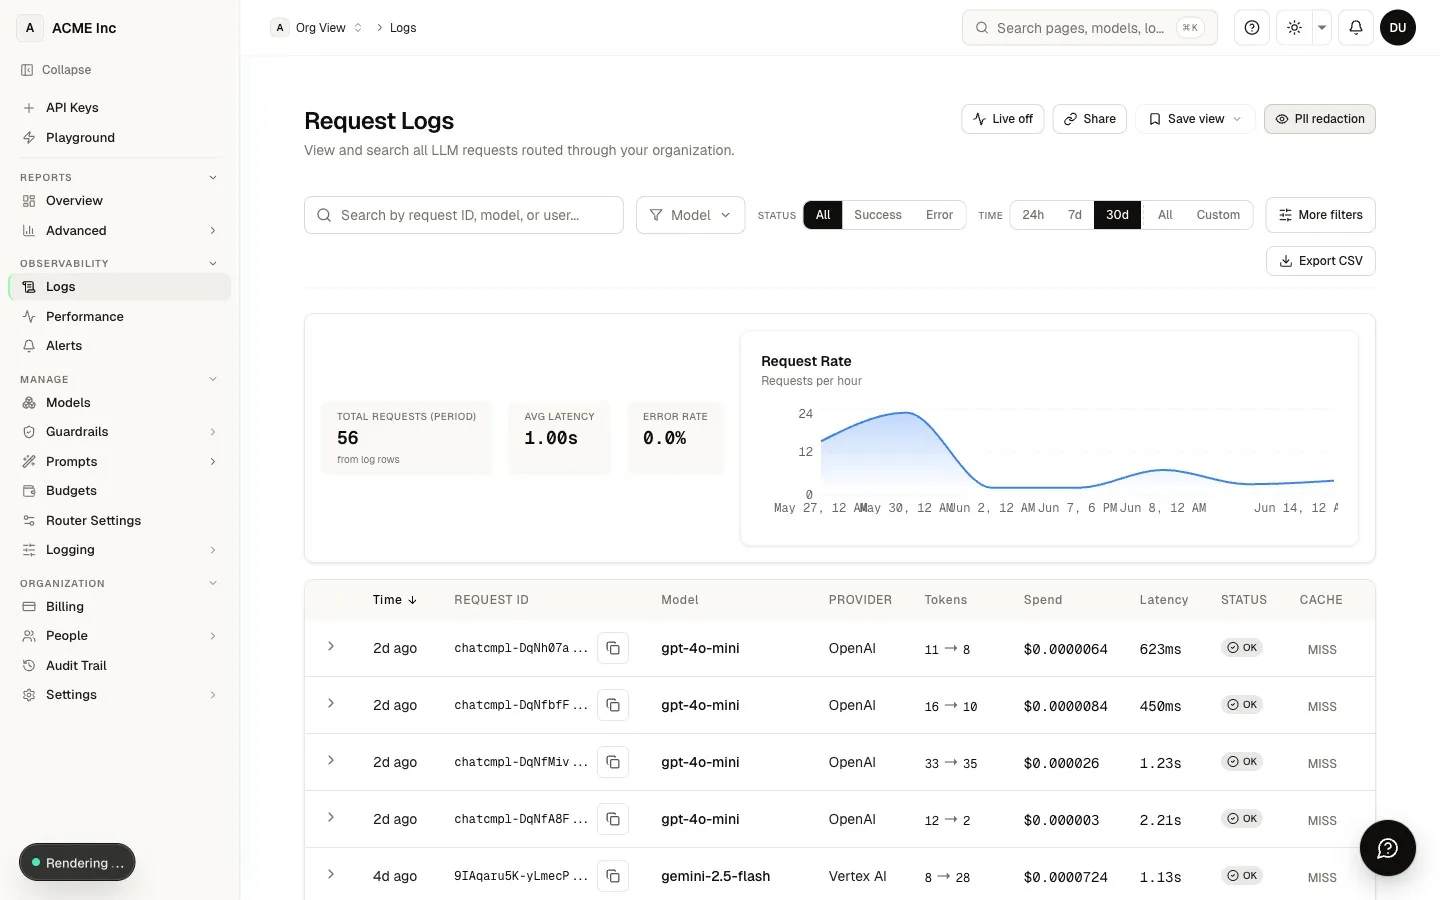Viewport: 1440px width, 900px height.
Task: Switch theme with the sun icon
Action: 1294,28
